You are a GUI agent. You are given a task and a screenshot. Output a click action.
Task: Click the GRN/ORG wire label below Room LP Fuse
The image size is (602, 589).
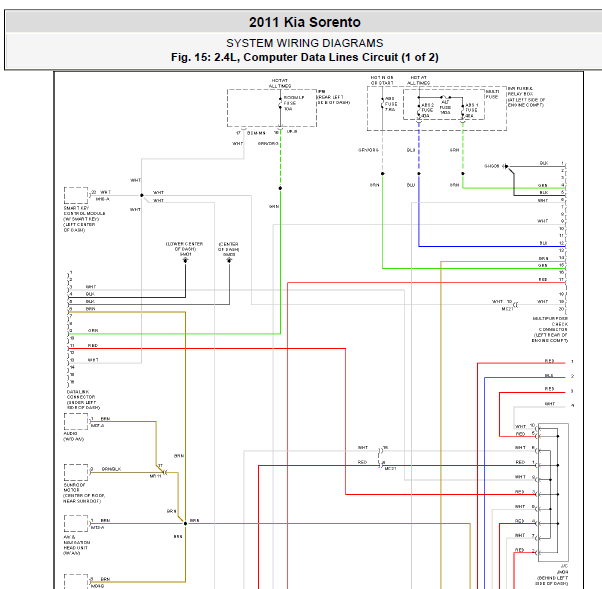point(268,143)
